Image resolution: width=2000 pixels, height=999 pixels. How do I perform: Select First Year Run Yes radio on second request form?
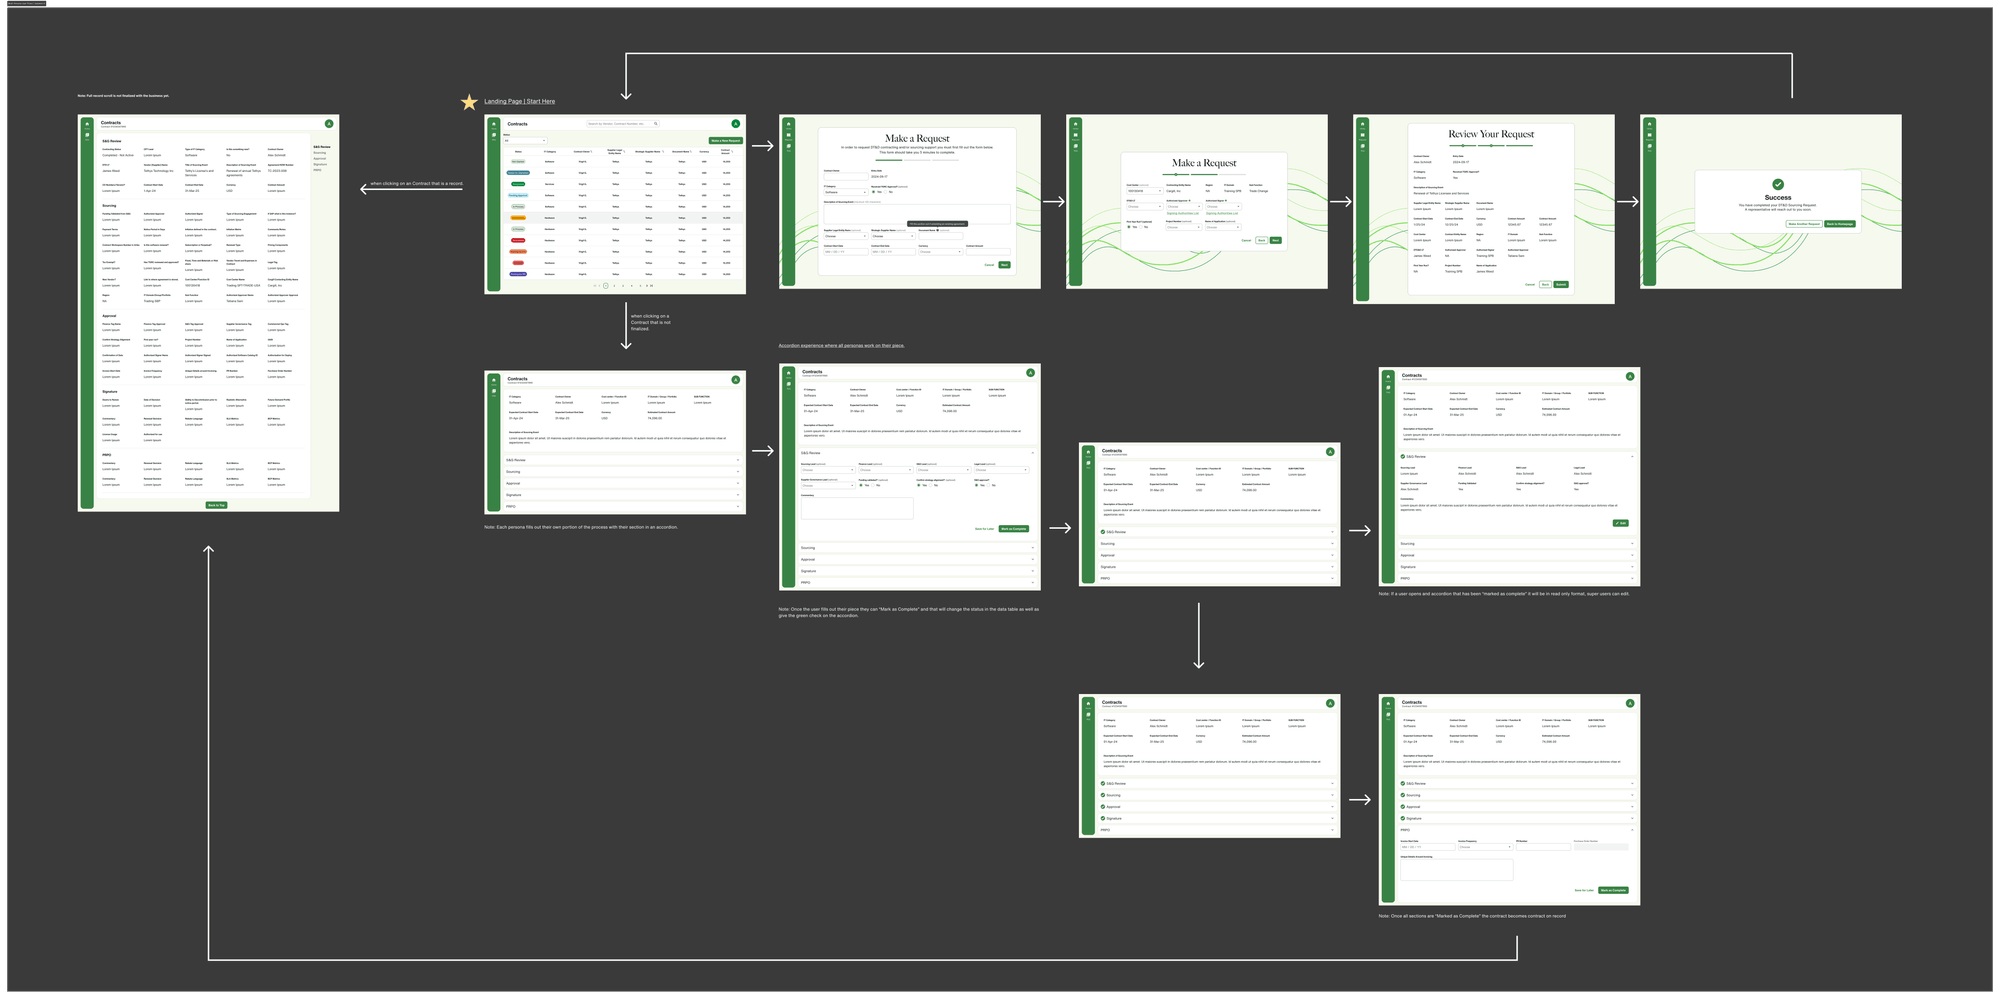point(1129,227)
